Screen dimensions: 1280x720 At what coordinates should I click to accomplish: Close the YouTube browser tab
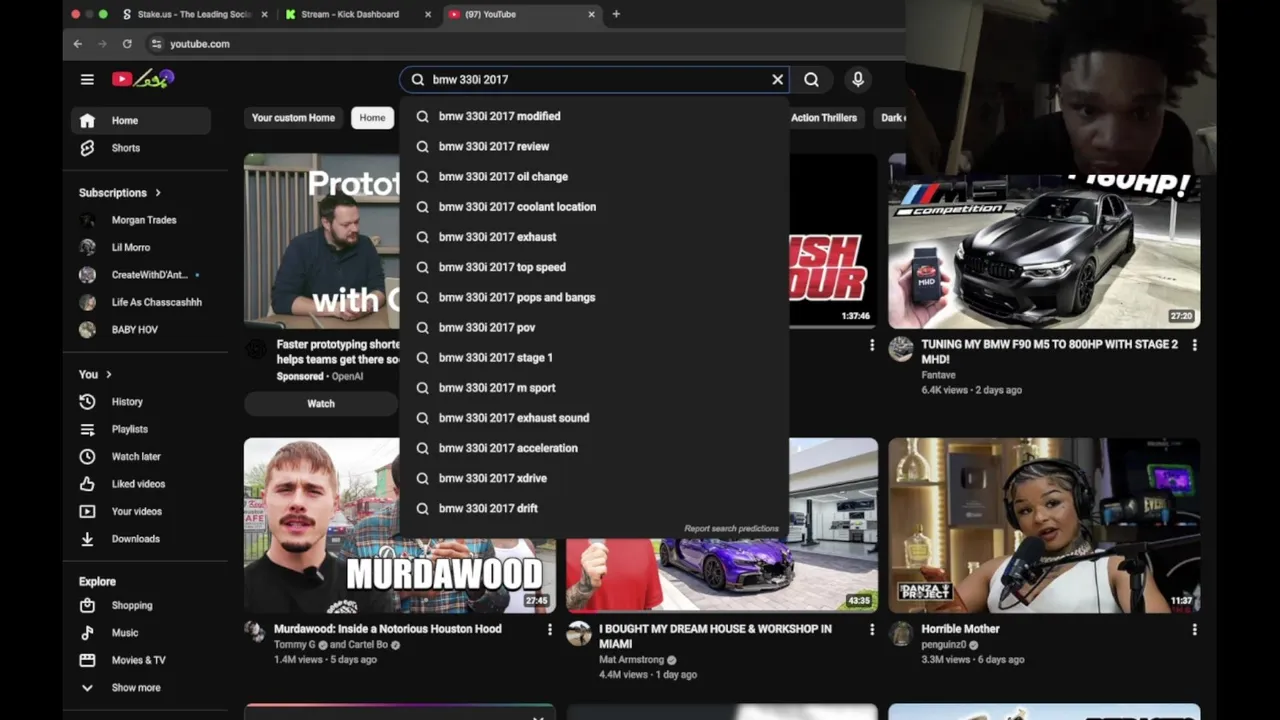[x=591, y=14]
